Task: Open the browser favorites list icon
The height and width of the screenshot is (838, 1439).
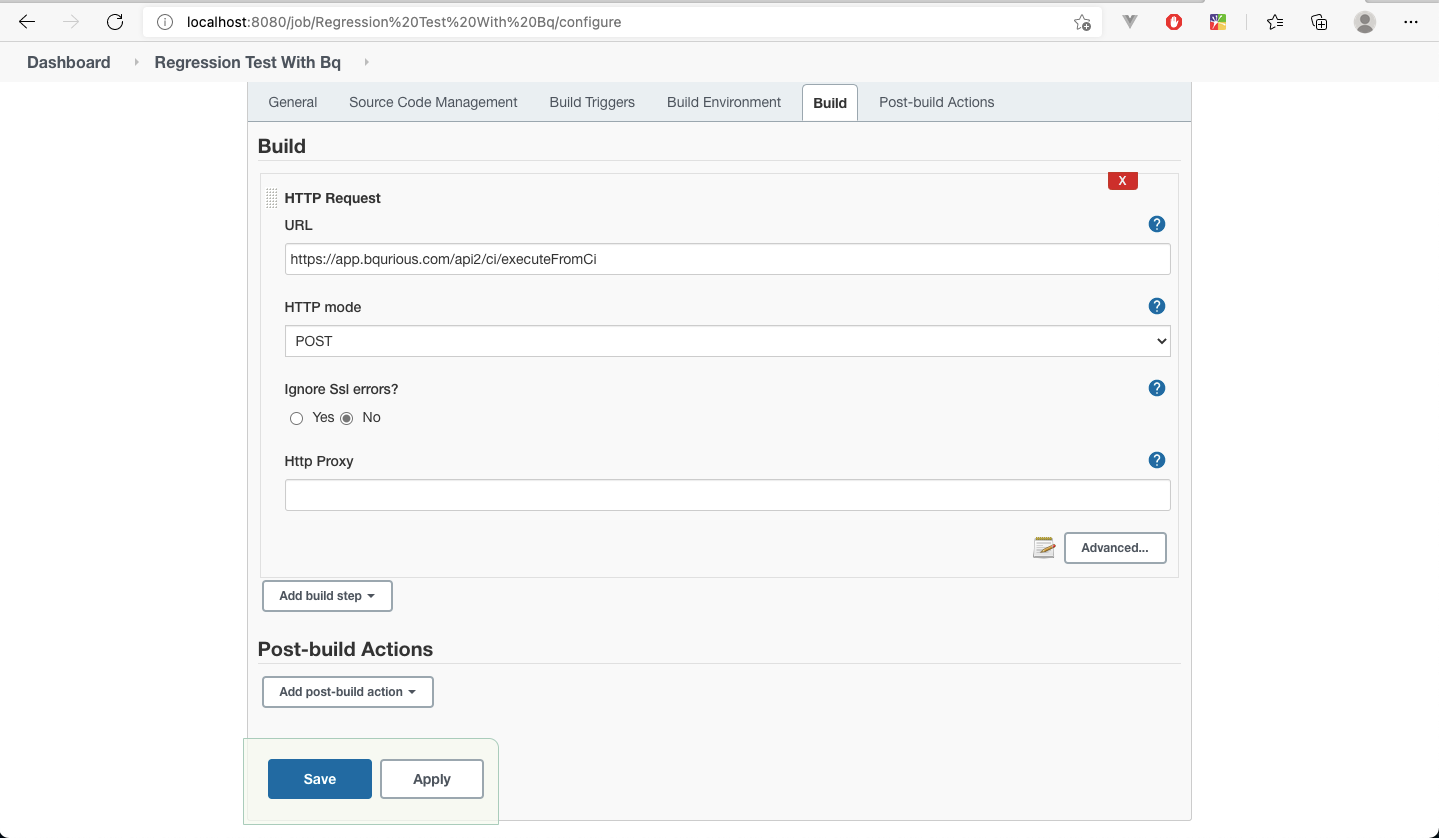Action: pos(1275,22)
